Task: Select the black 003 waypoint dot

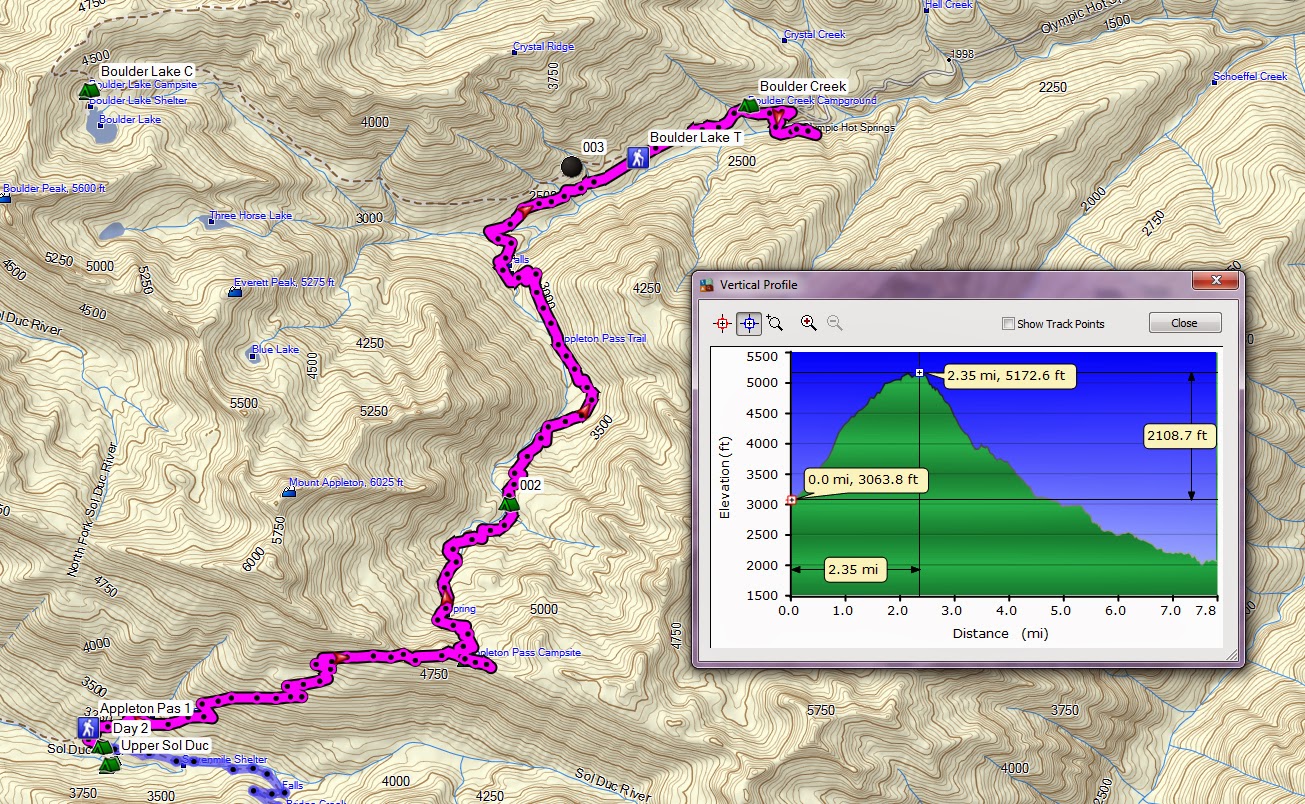Action: click(572, 167)
